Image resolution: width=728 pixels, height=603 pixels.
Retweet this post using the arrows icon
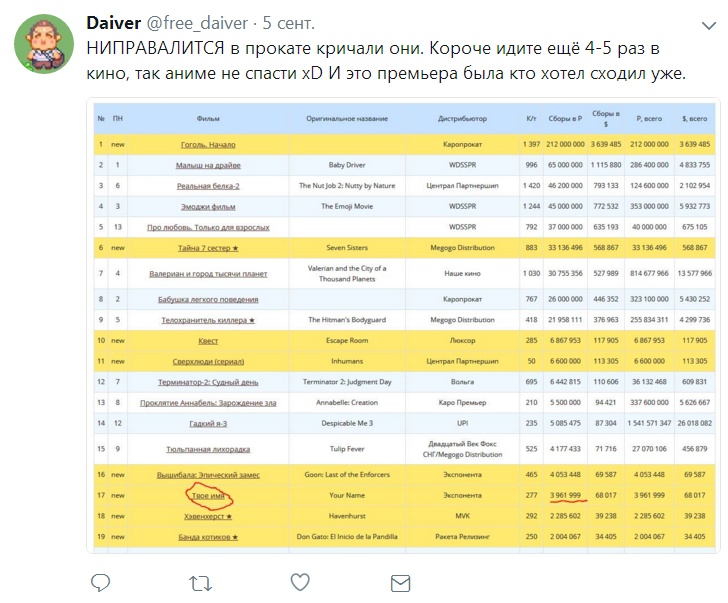click(x=201, y=583)
